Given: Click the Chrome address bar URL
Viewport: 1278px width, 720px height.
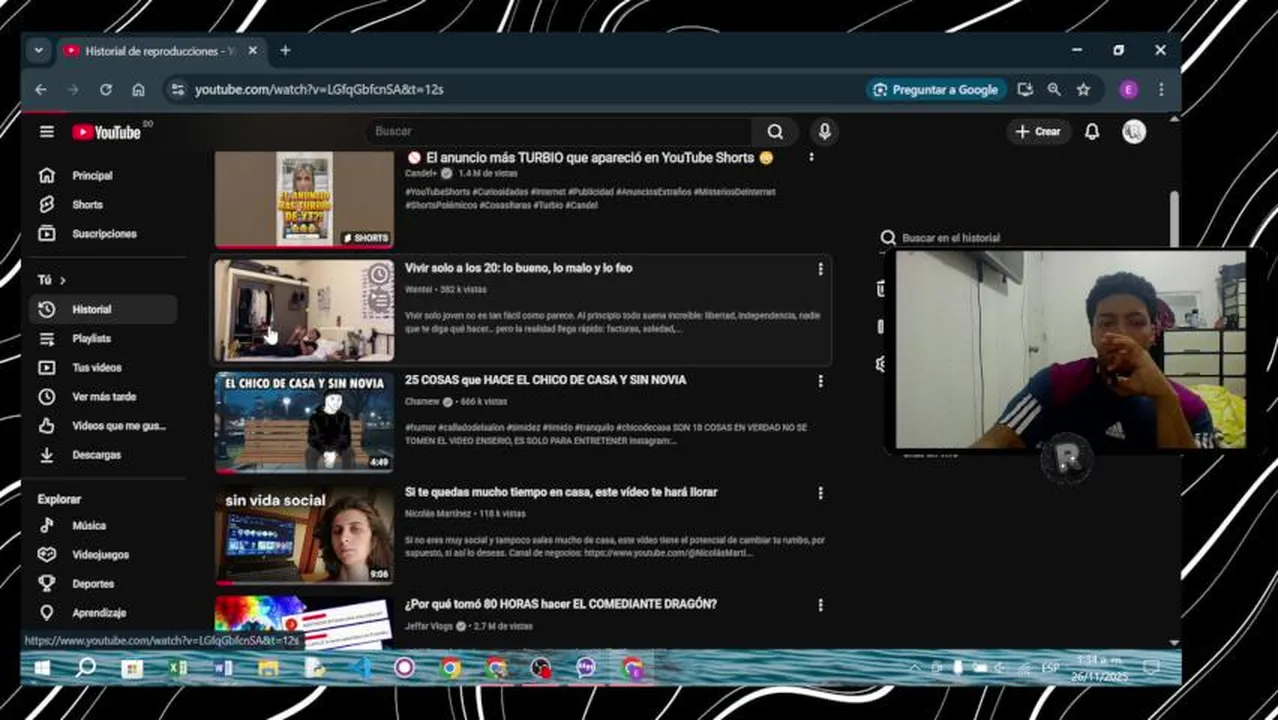Looking at the screenshot, I should coord(319,89).
